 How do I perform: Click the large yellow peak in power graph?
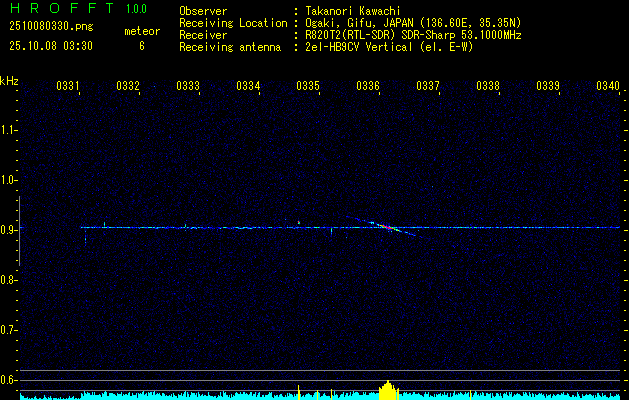(388, 390)
